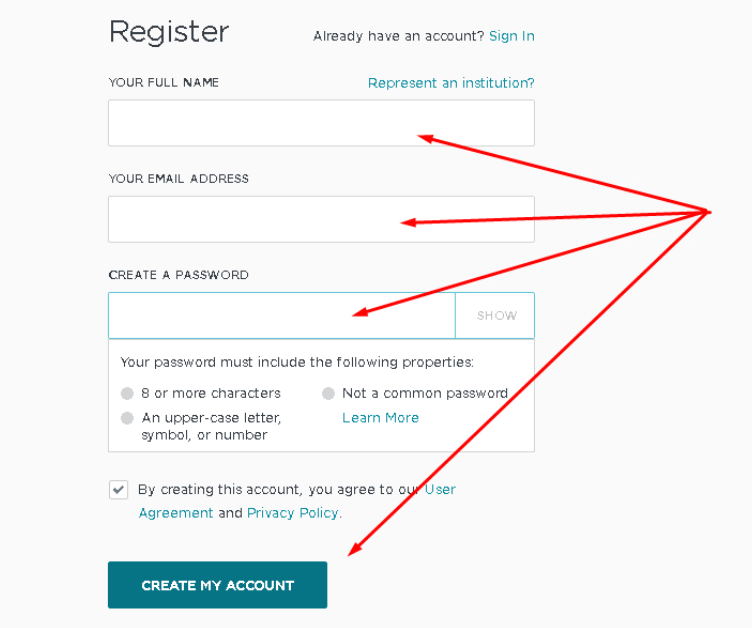Focus the Your Full Name input field
This screenshot has height=628, width=752.
pos(321,123)
